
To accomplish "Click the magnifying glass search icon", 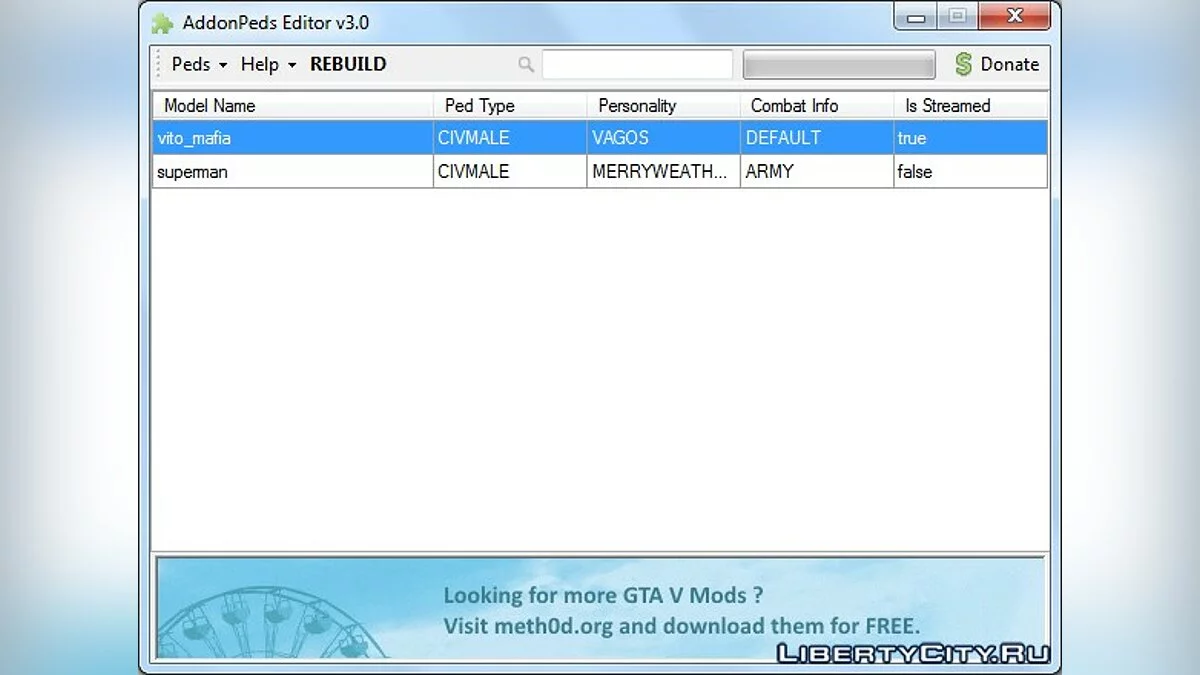I will click(x=526, y=65).
